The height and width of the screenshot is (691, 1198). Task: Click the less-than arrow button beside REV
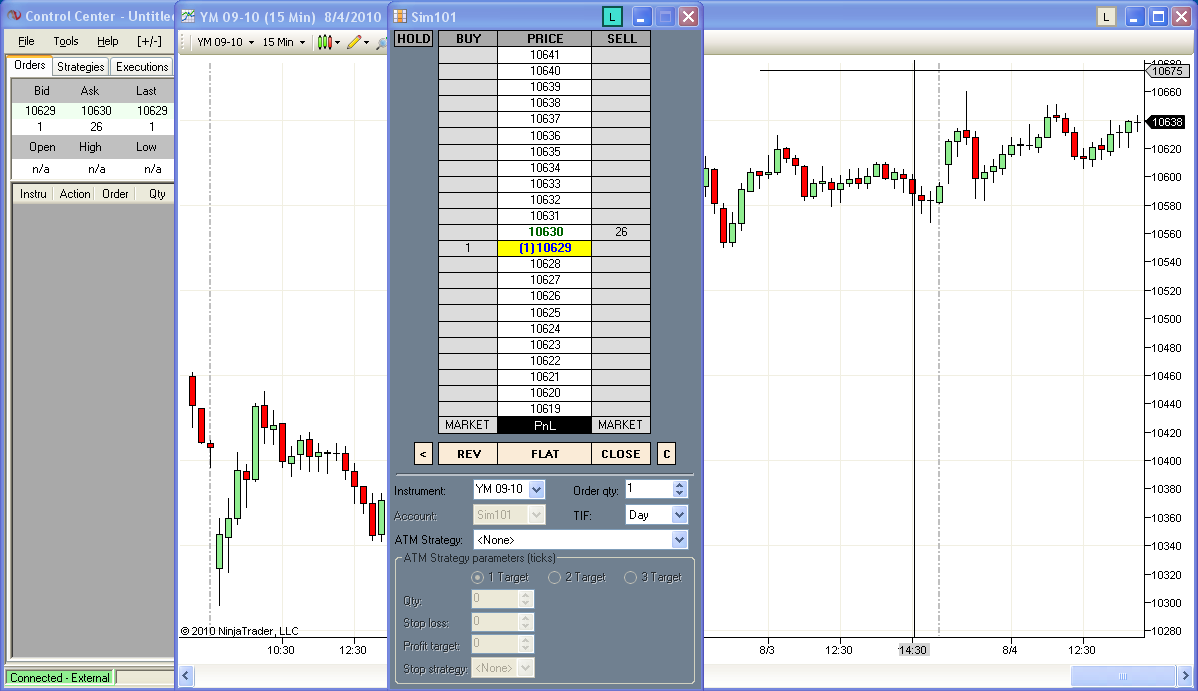pos(423,454)
